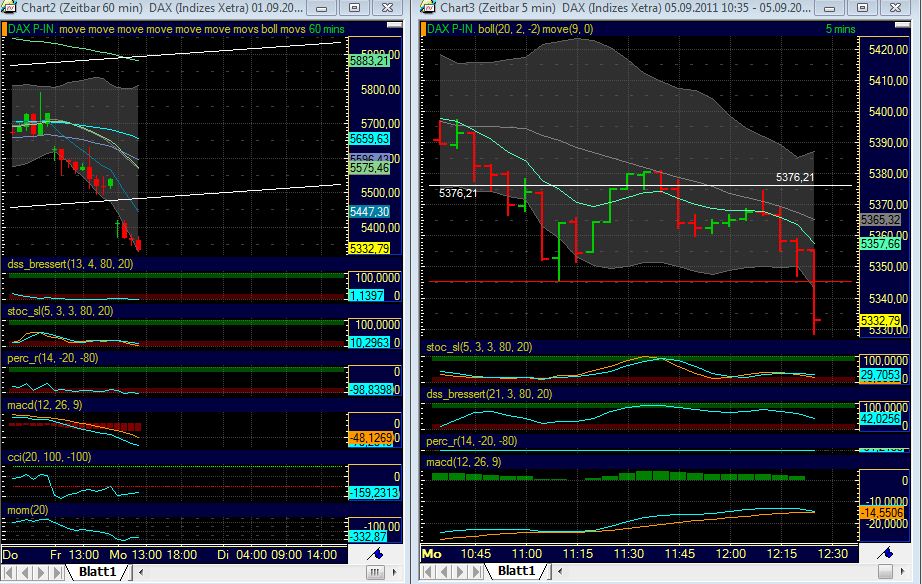Close the Chart2 window

click(x=387, y=8)
